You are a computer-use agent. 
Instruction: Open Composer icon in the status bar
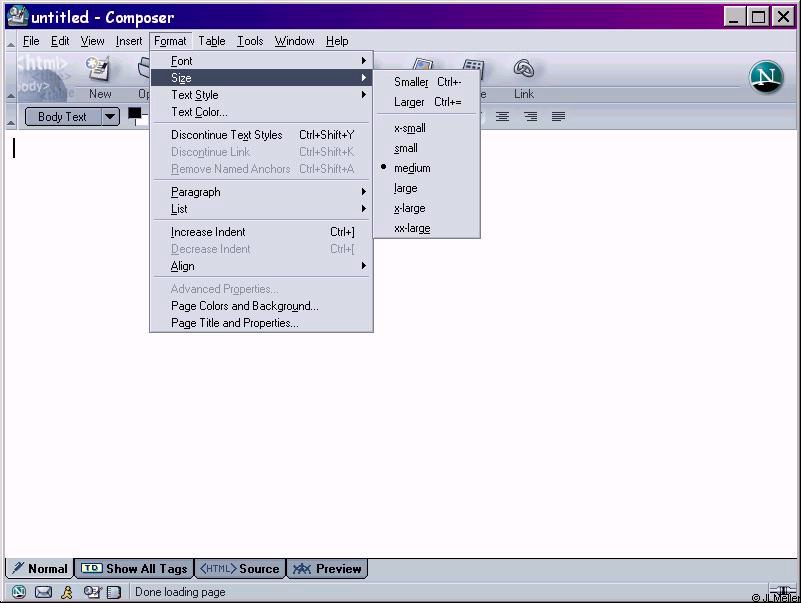click(92, 592)
